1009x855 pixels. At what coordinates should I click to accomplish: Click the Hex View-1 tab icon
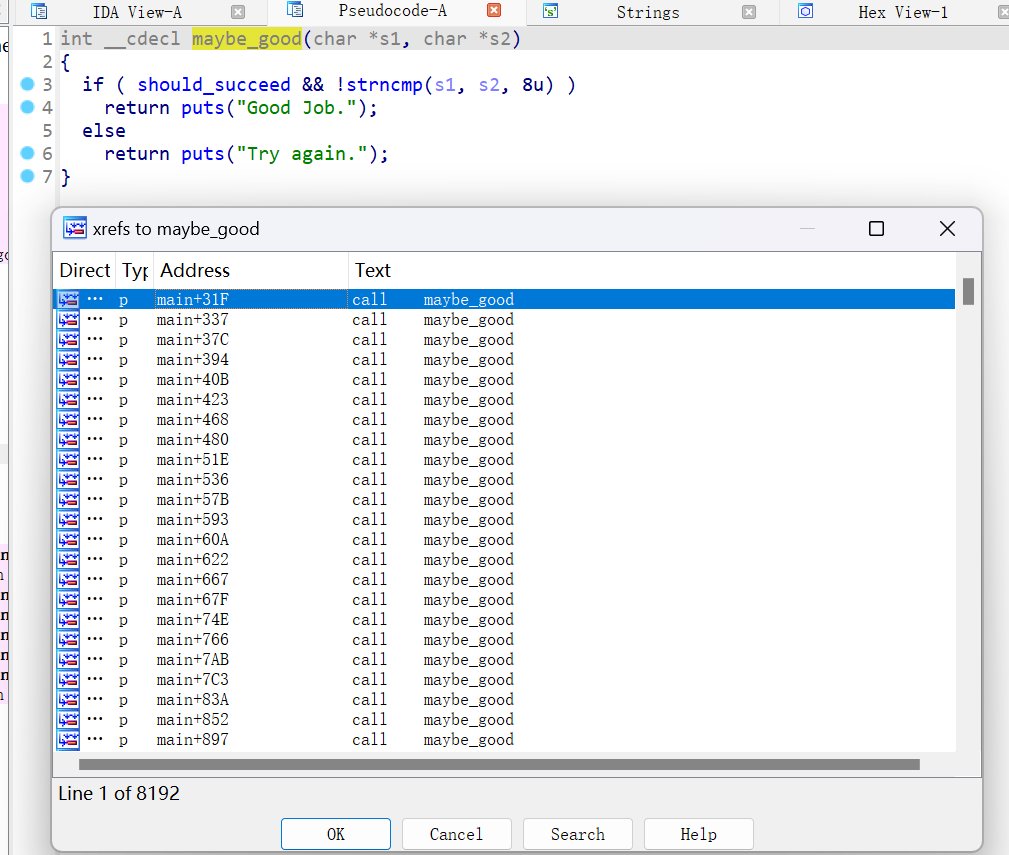[805, 12]
